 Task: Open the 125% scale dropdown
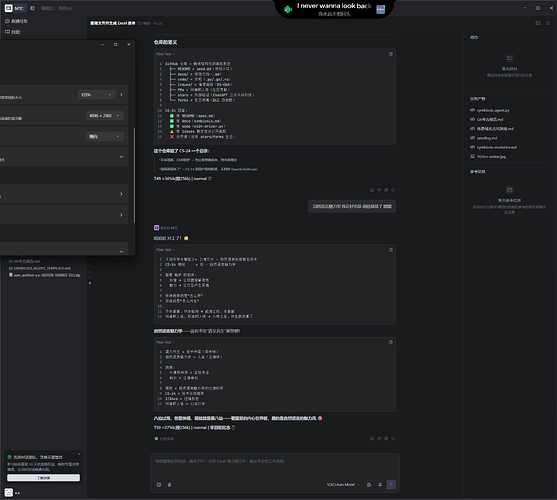pyautogui.click(x=96, y=95)
